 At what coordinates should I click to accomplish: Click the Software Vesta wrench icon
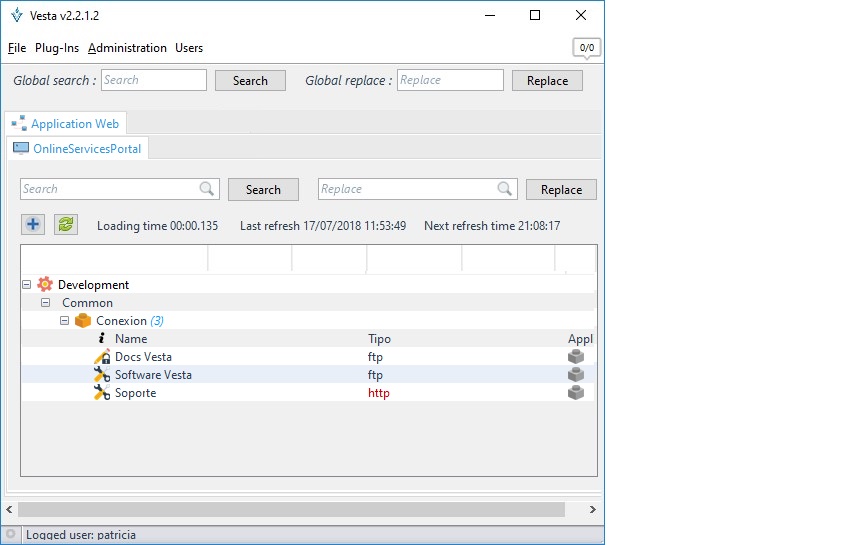(x=101, y=375)
